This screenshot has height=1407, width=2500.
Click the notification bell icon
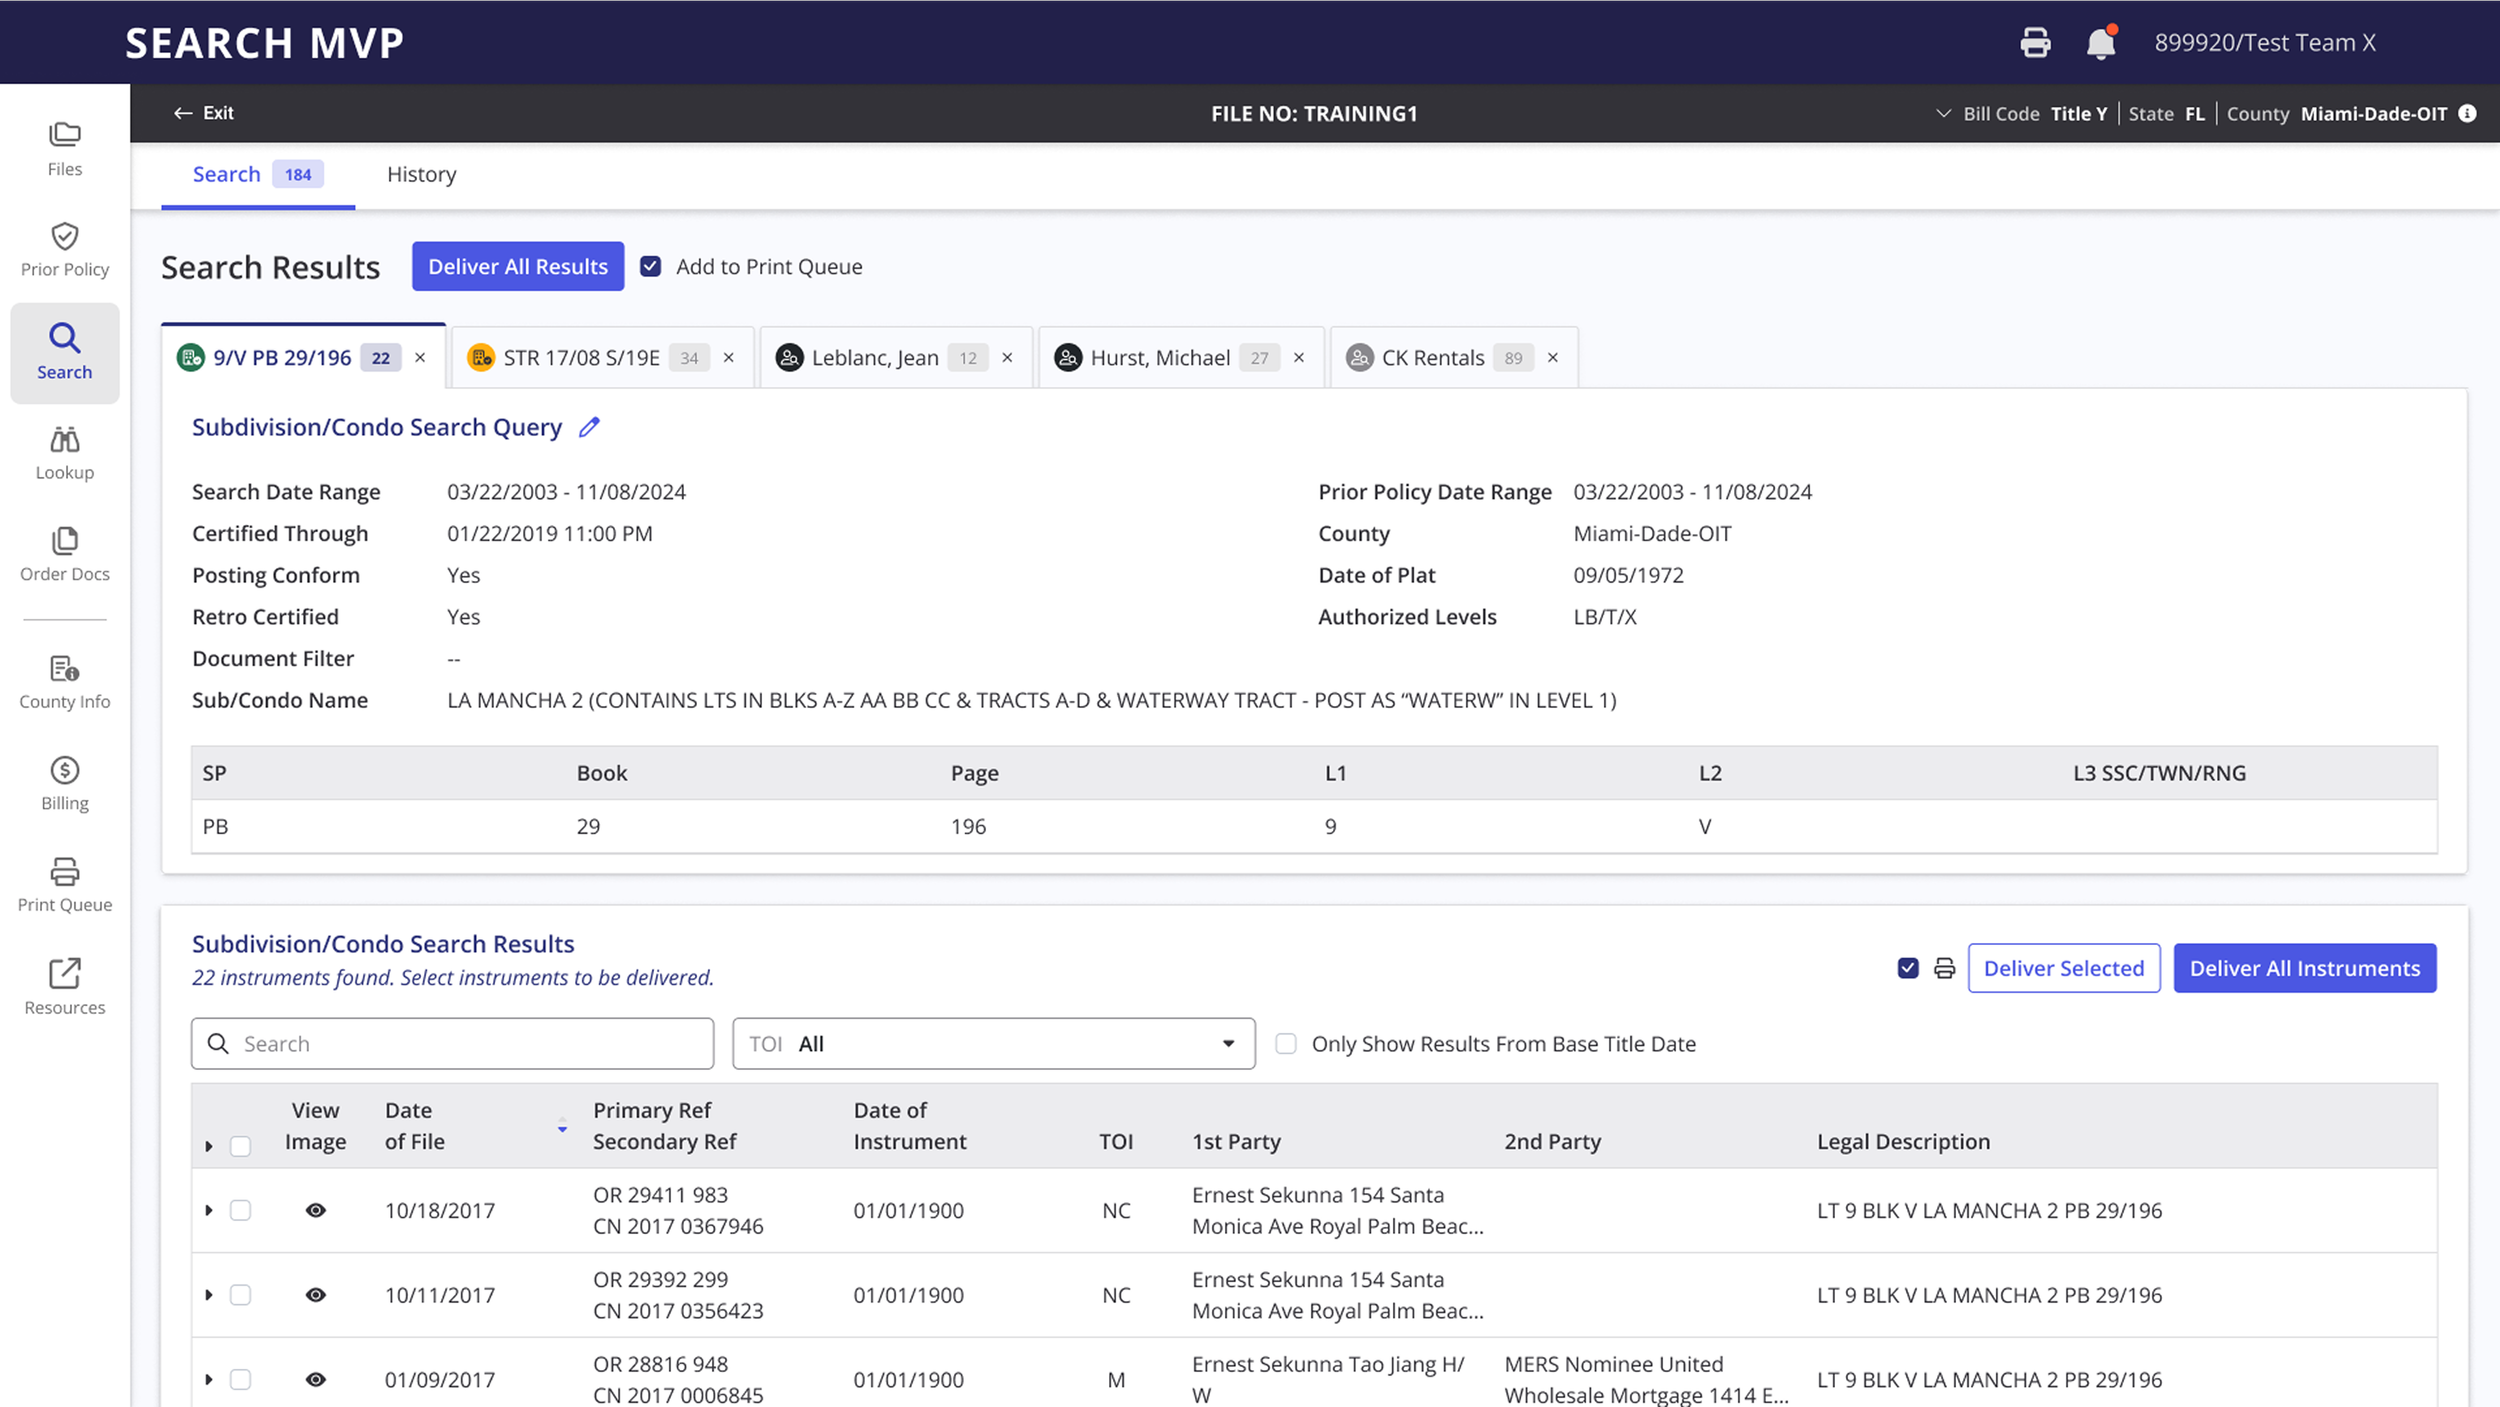click(x=2100, y=43)
